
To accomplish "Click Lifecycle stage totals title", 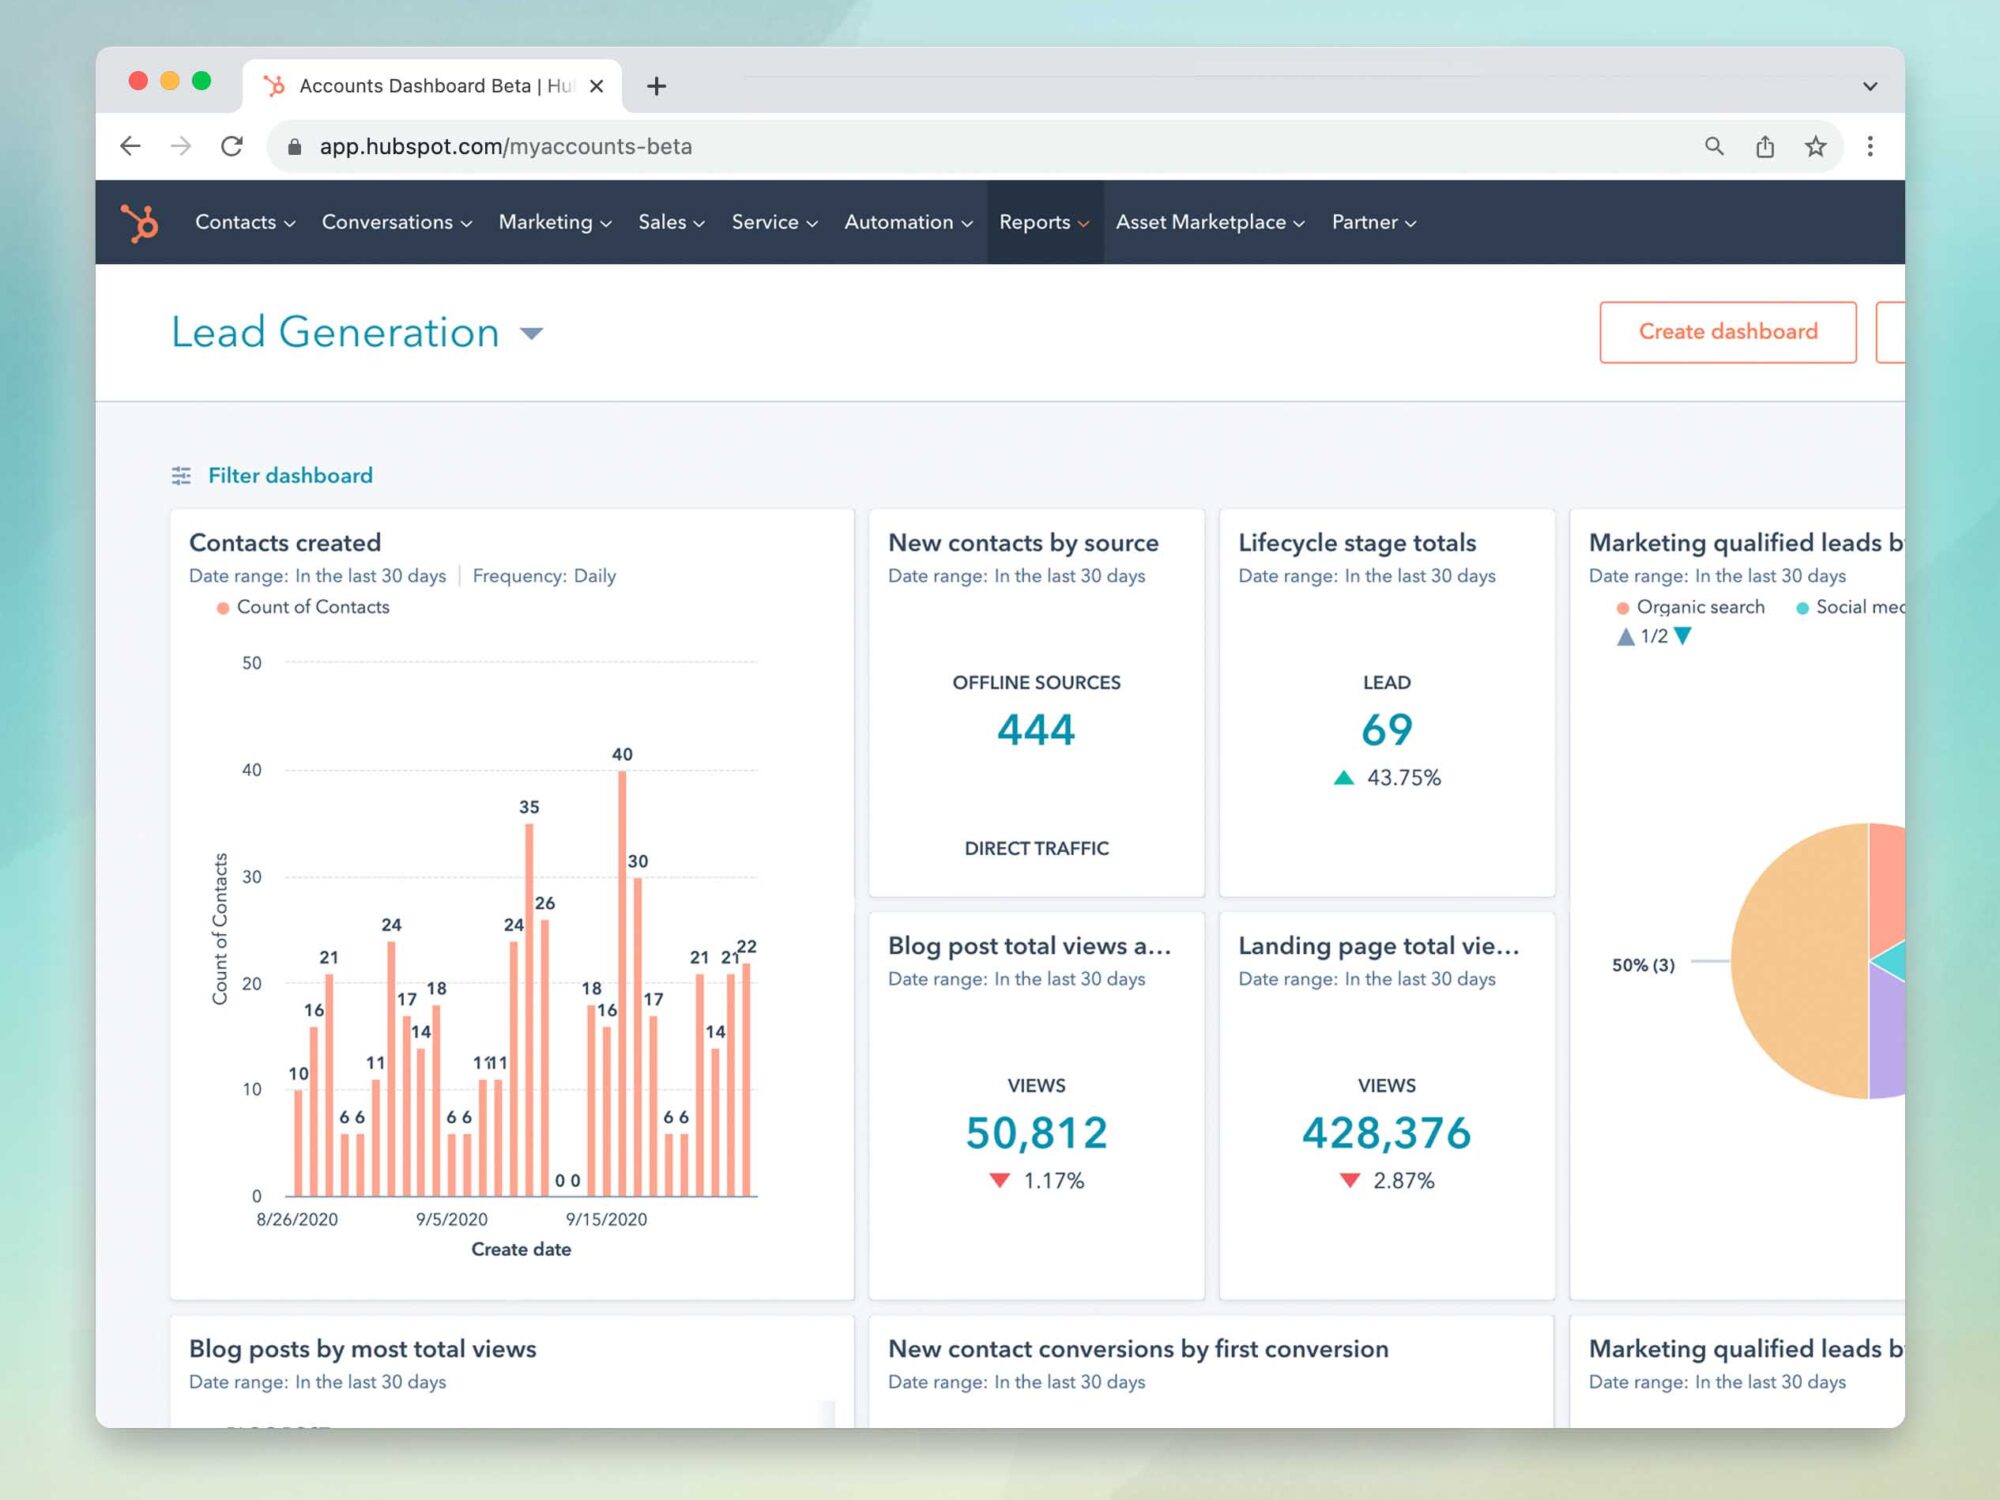I will click(x=1357, y=543).
